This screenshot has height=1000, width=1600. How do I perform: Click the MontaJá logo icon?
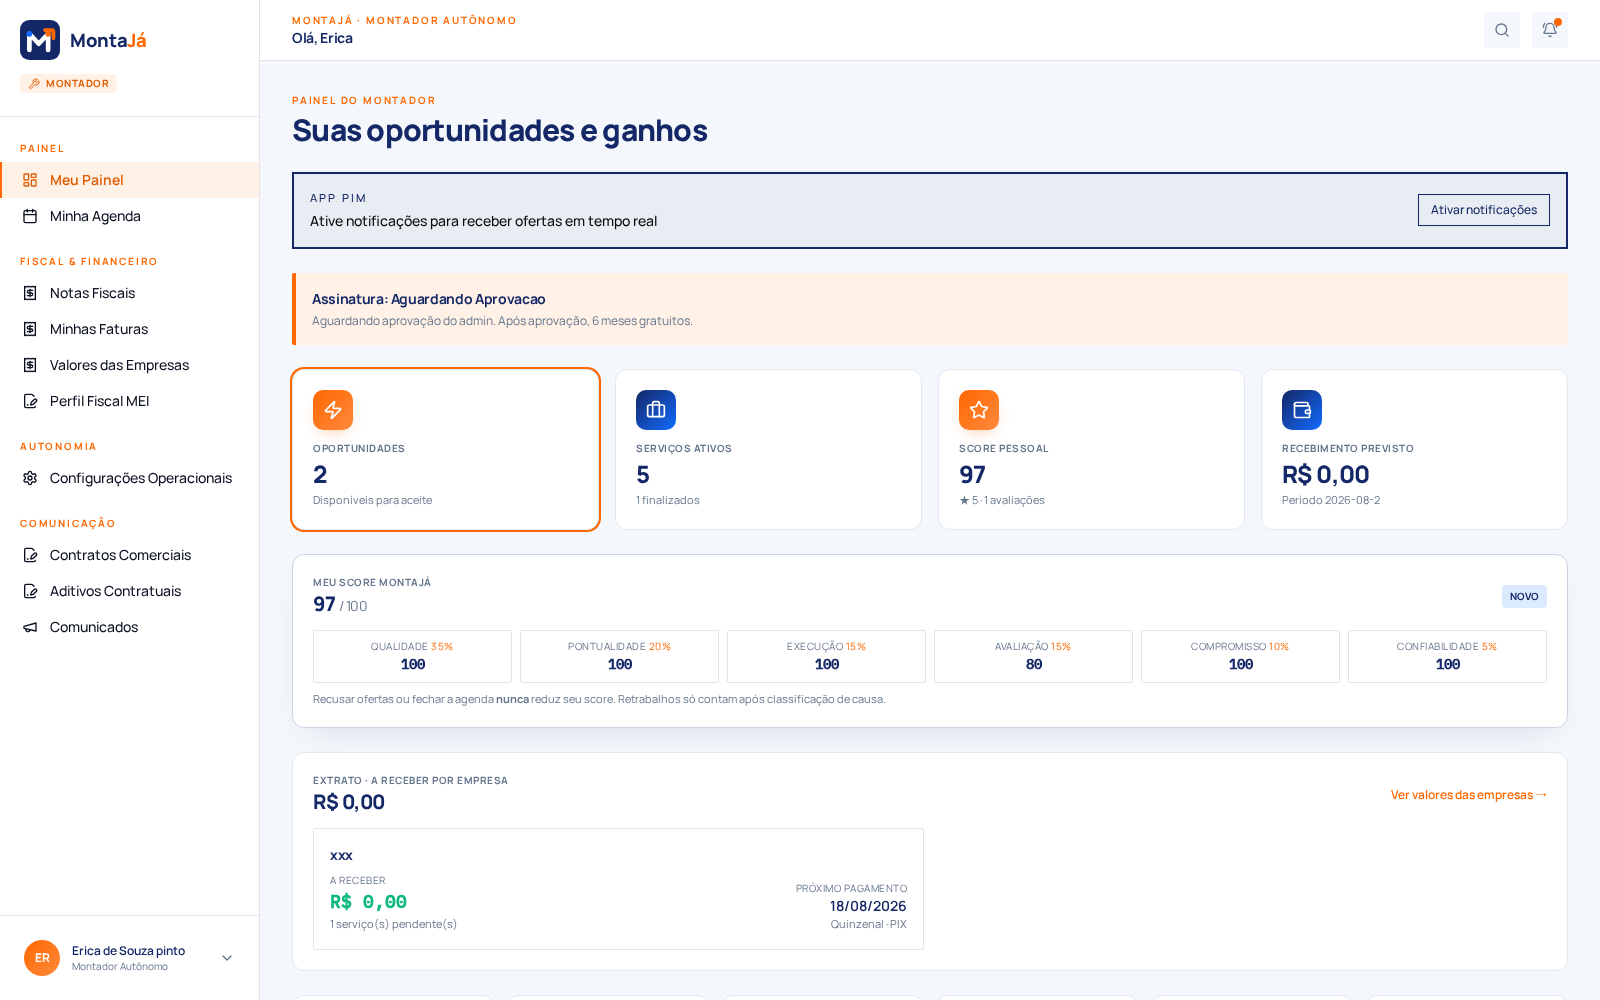click(x=40, y=40)
